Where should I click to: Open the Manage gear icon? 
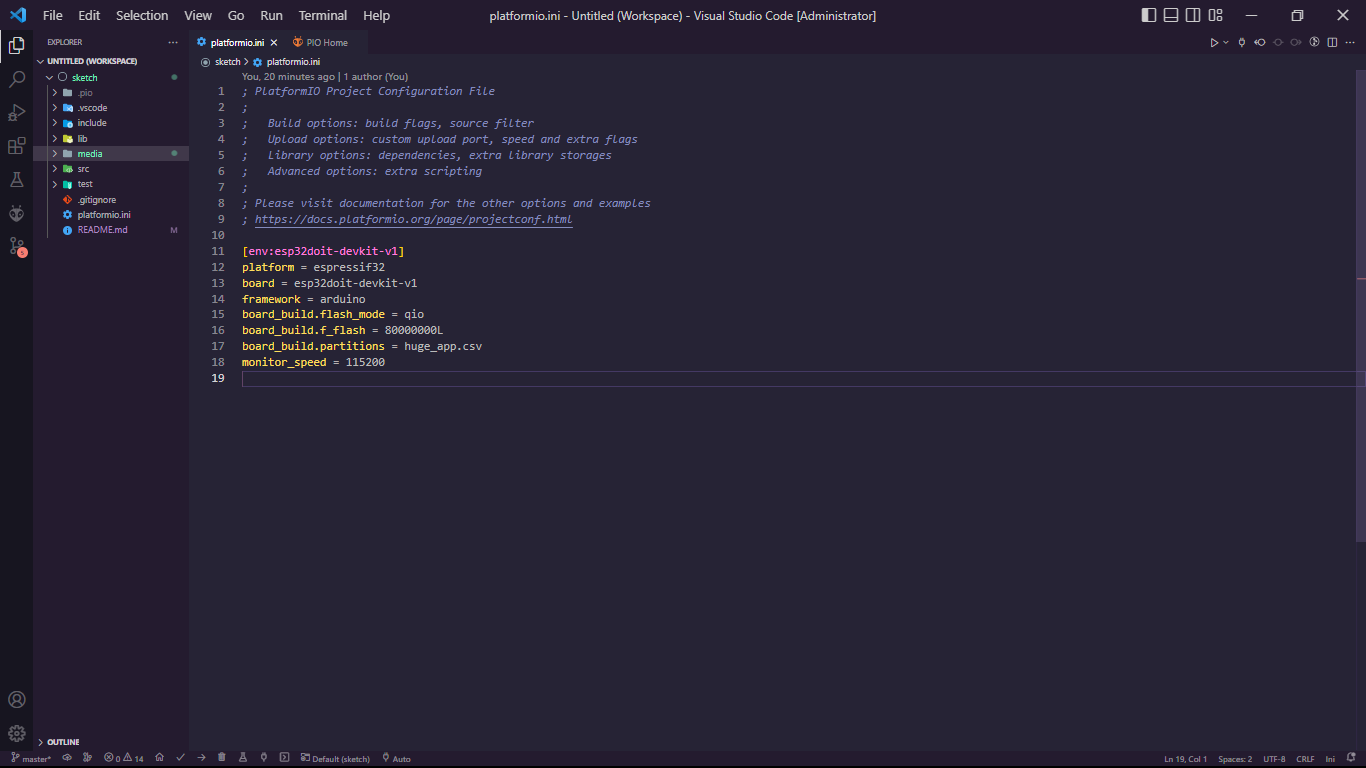[16, 733]
